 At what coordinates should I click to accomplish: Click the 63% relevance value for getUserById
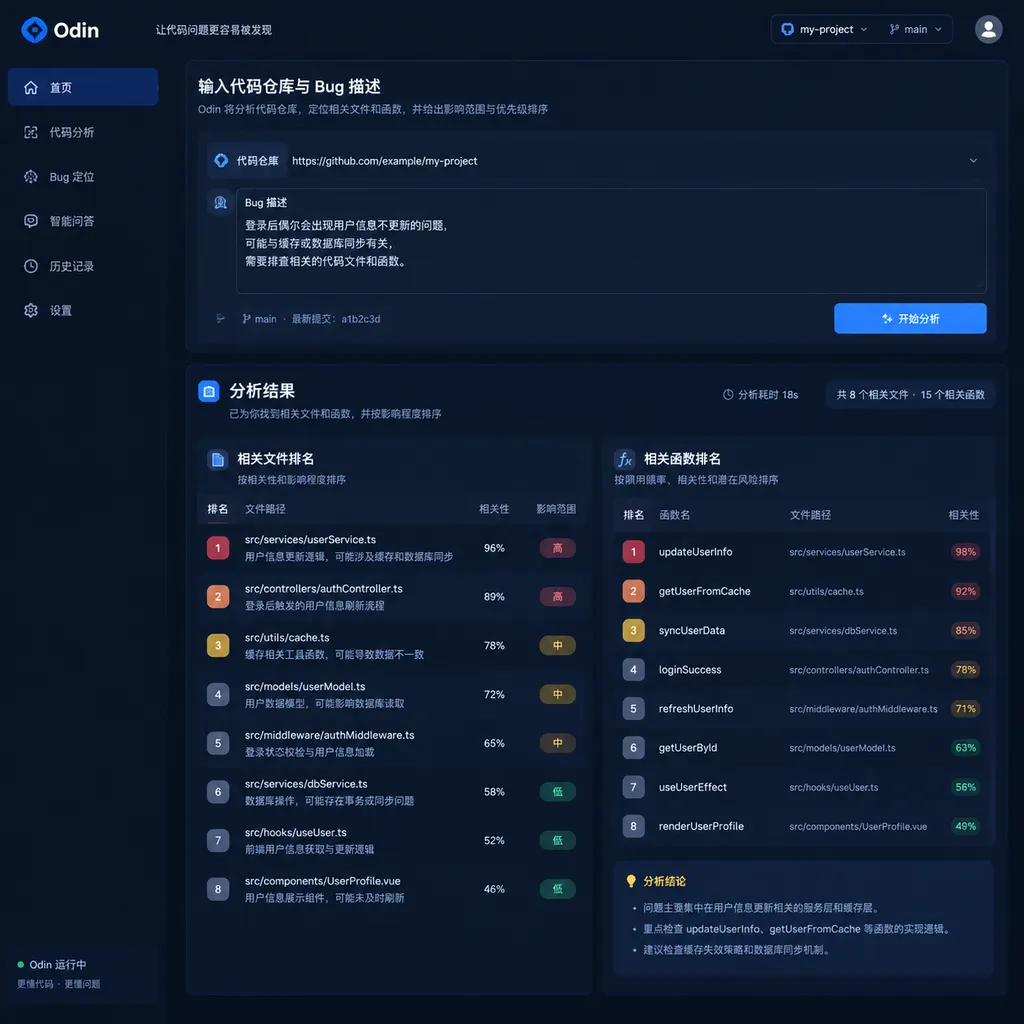point(965,748)
